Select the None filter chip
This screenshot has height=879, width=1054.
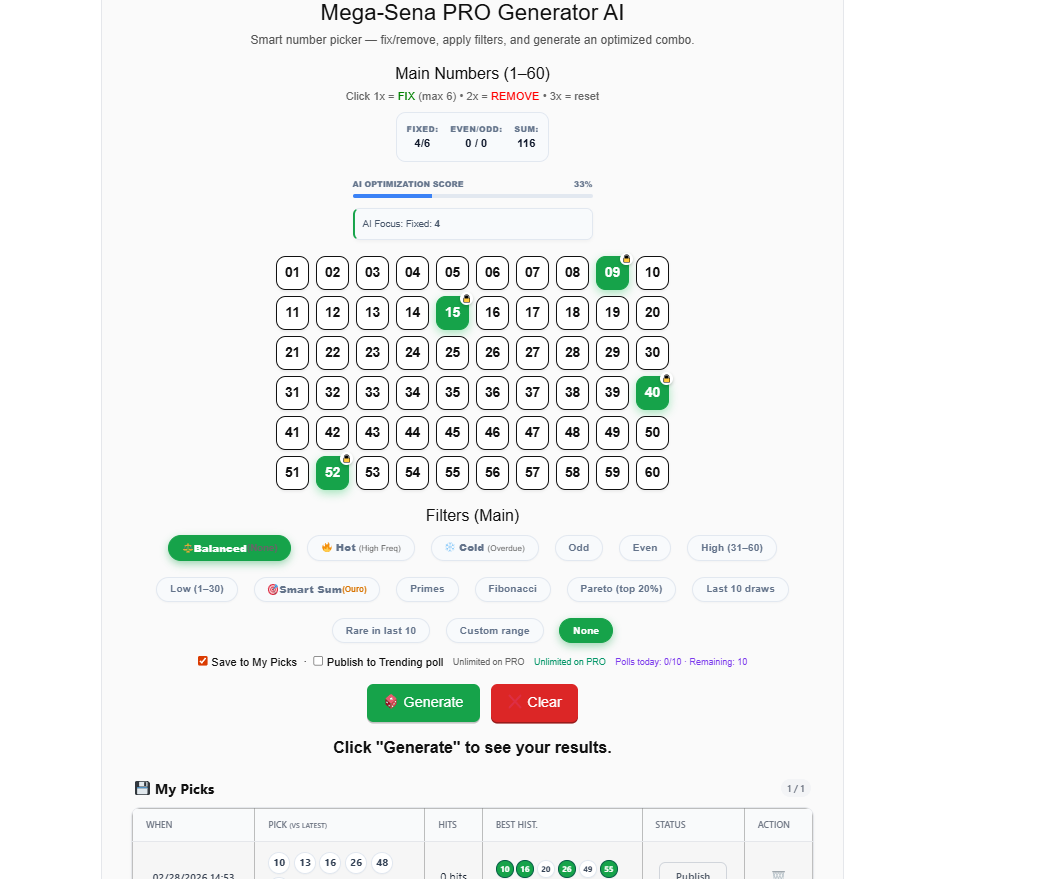586,630
